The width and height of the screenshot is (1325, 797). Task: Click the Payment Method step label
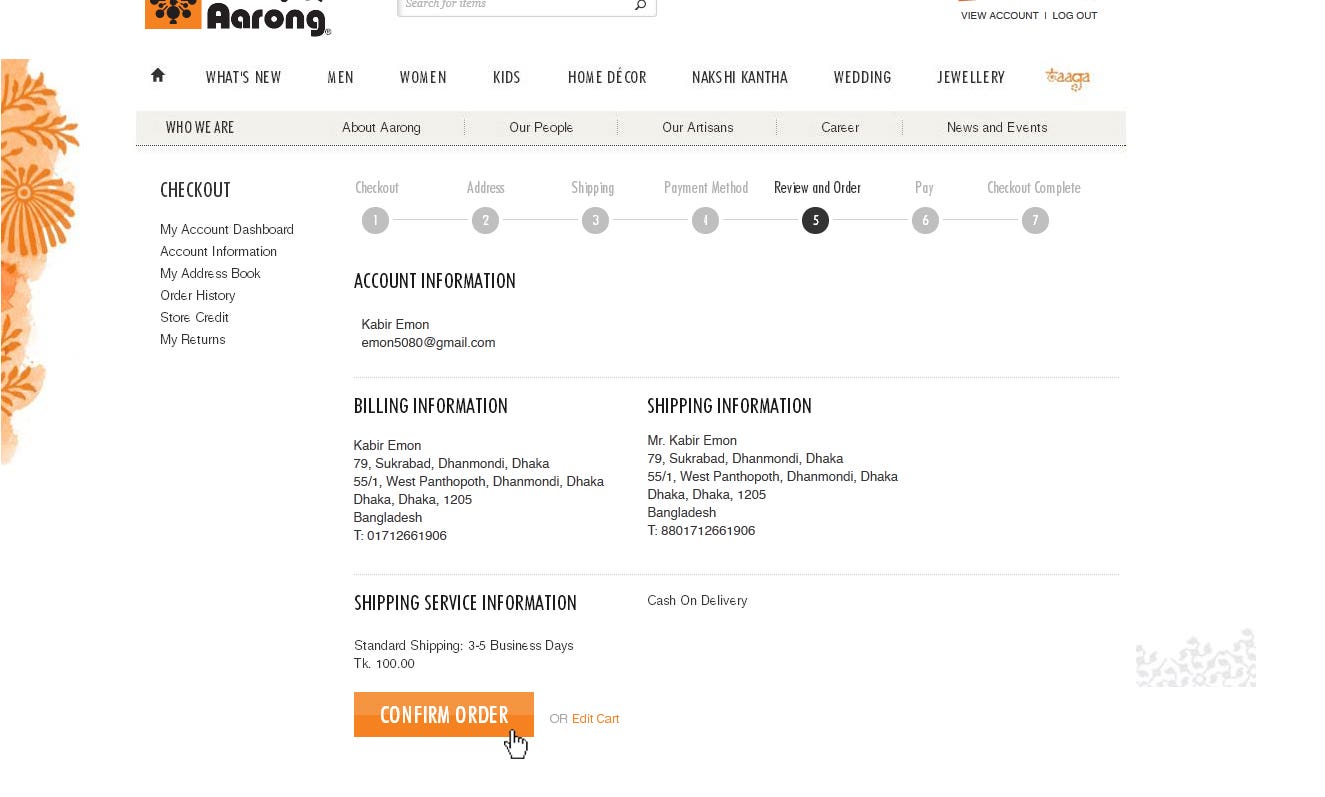706,188
